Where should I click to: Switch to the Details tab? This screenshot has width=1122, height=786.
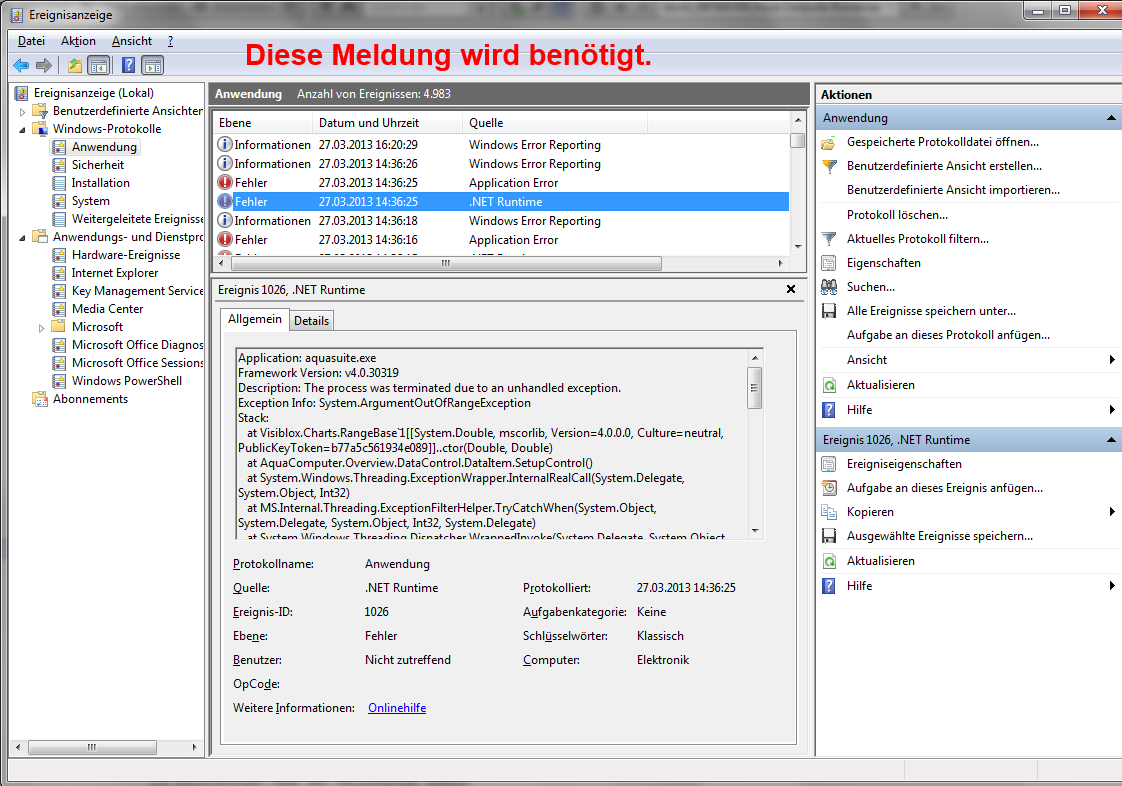pyautogui.click(x=311, y=321)
